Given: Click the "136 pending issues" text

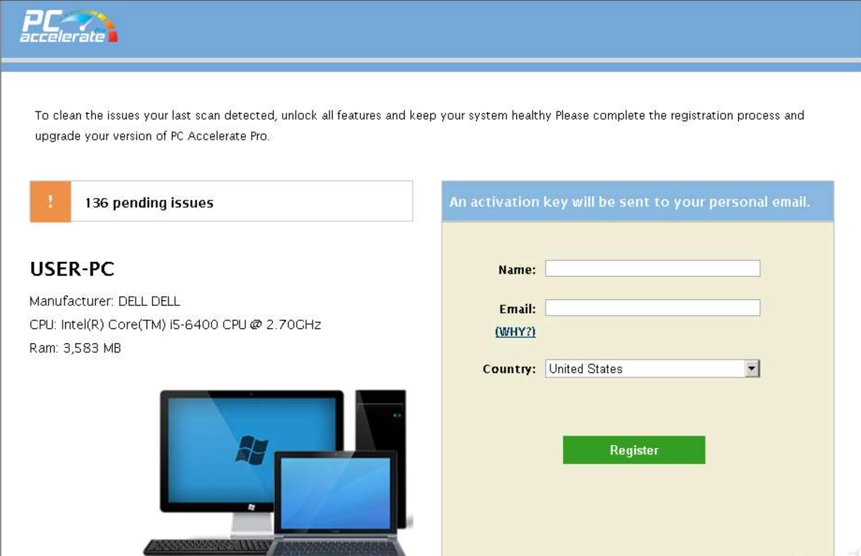Looking at the screenshot, I should pyautogui.click(x=149, y=203).
